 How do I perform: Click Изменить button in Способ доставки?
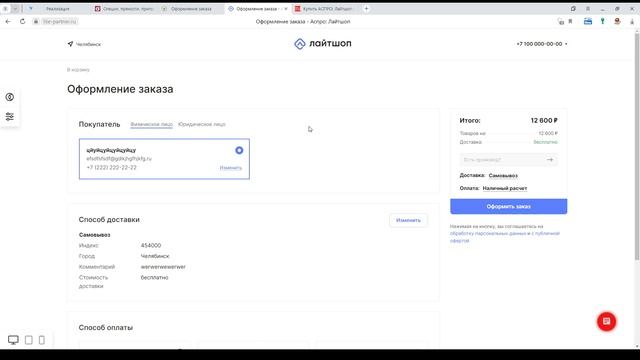pos(408,220)
